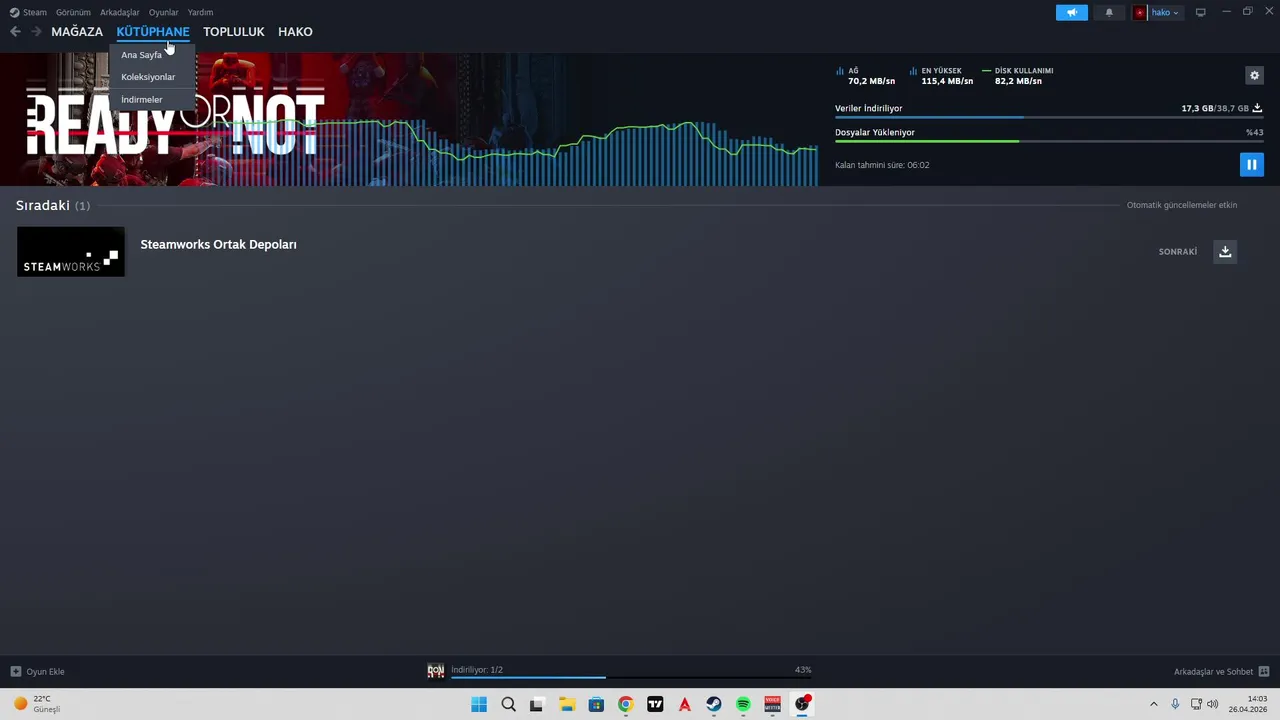Click the download icon beside 17,3 GB
The width and height of the screenshot is (1280, 720).
pos(1257,108)
